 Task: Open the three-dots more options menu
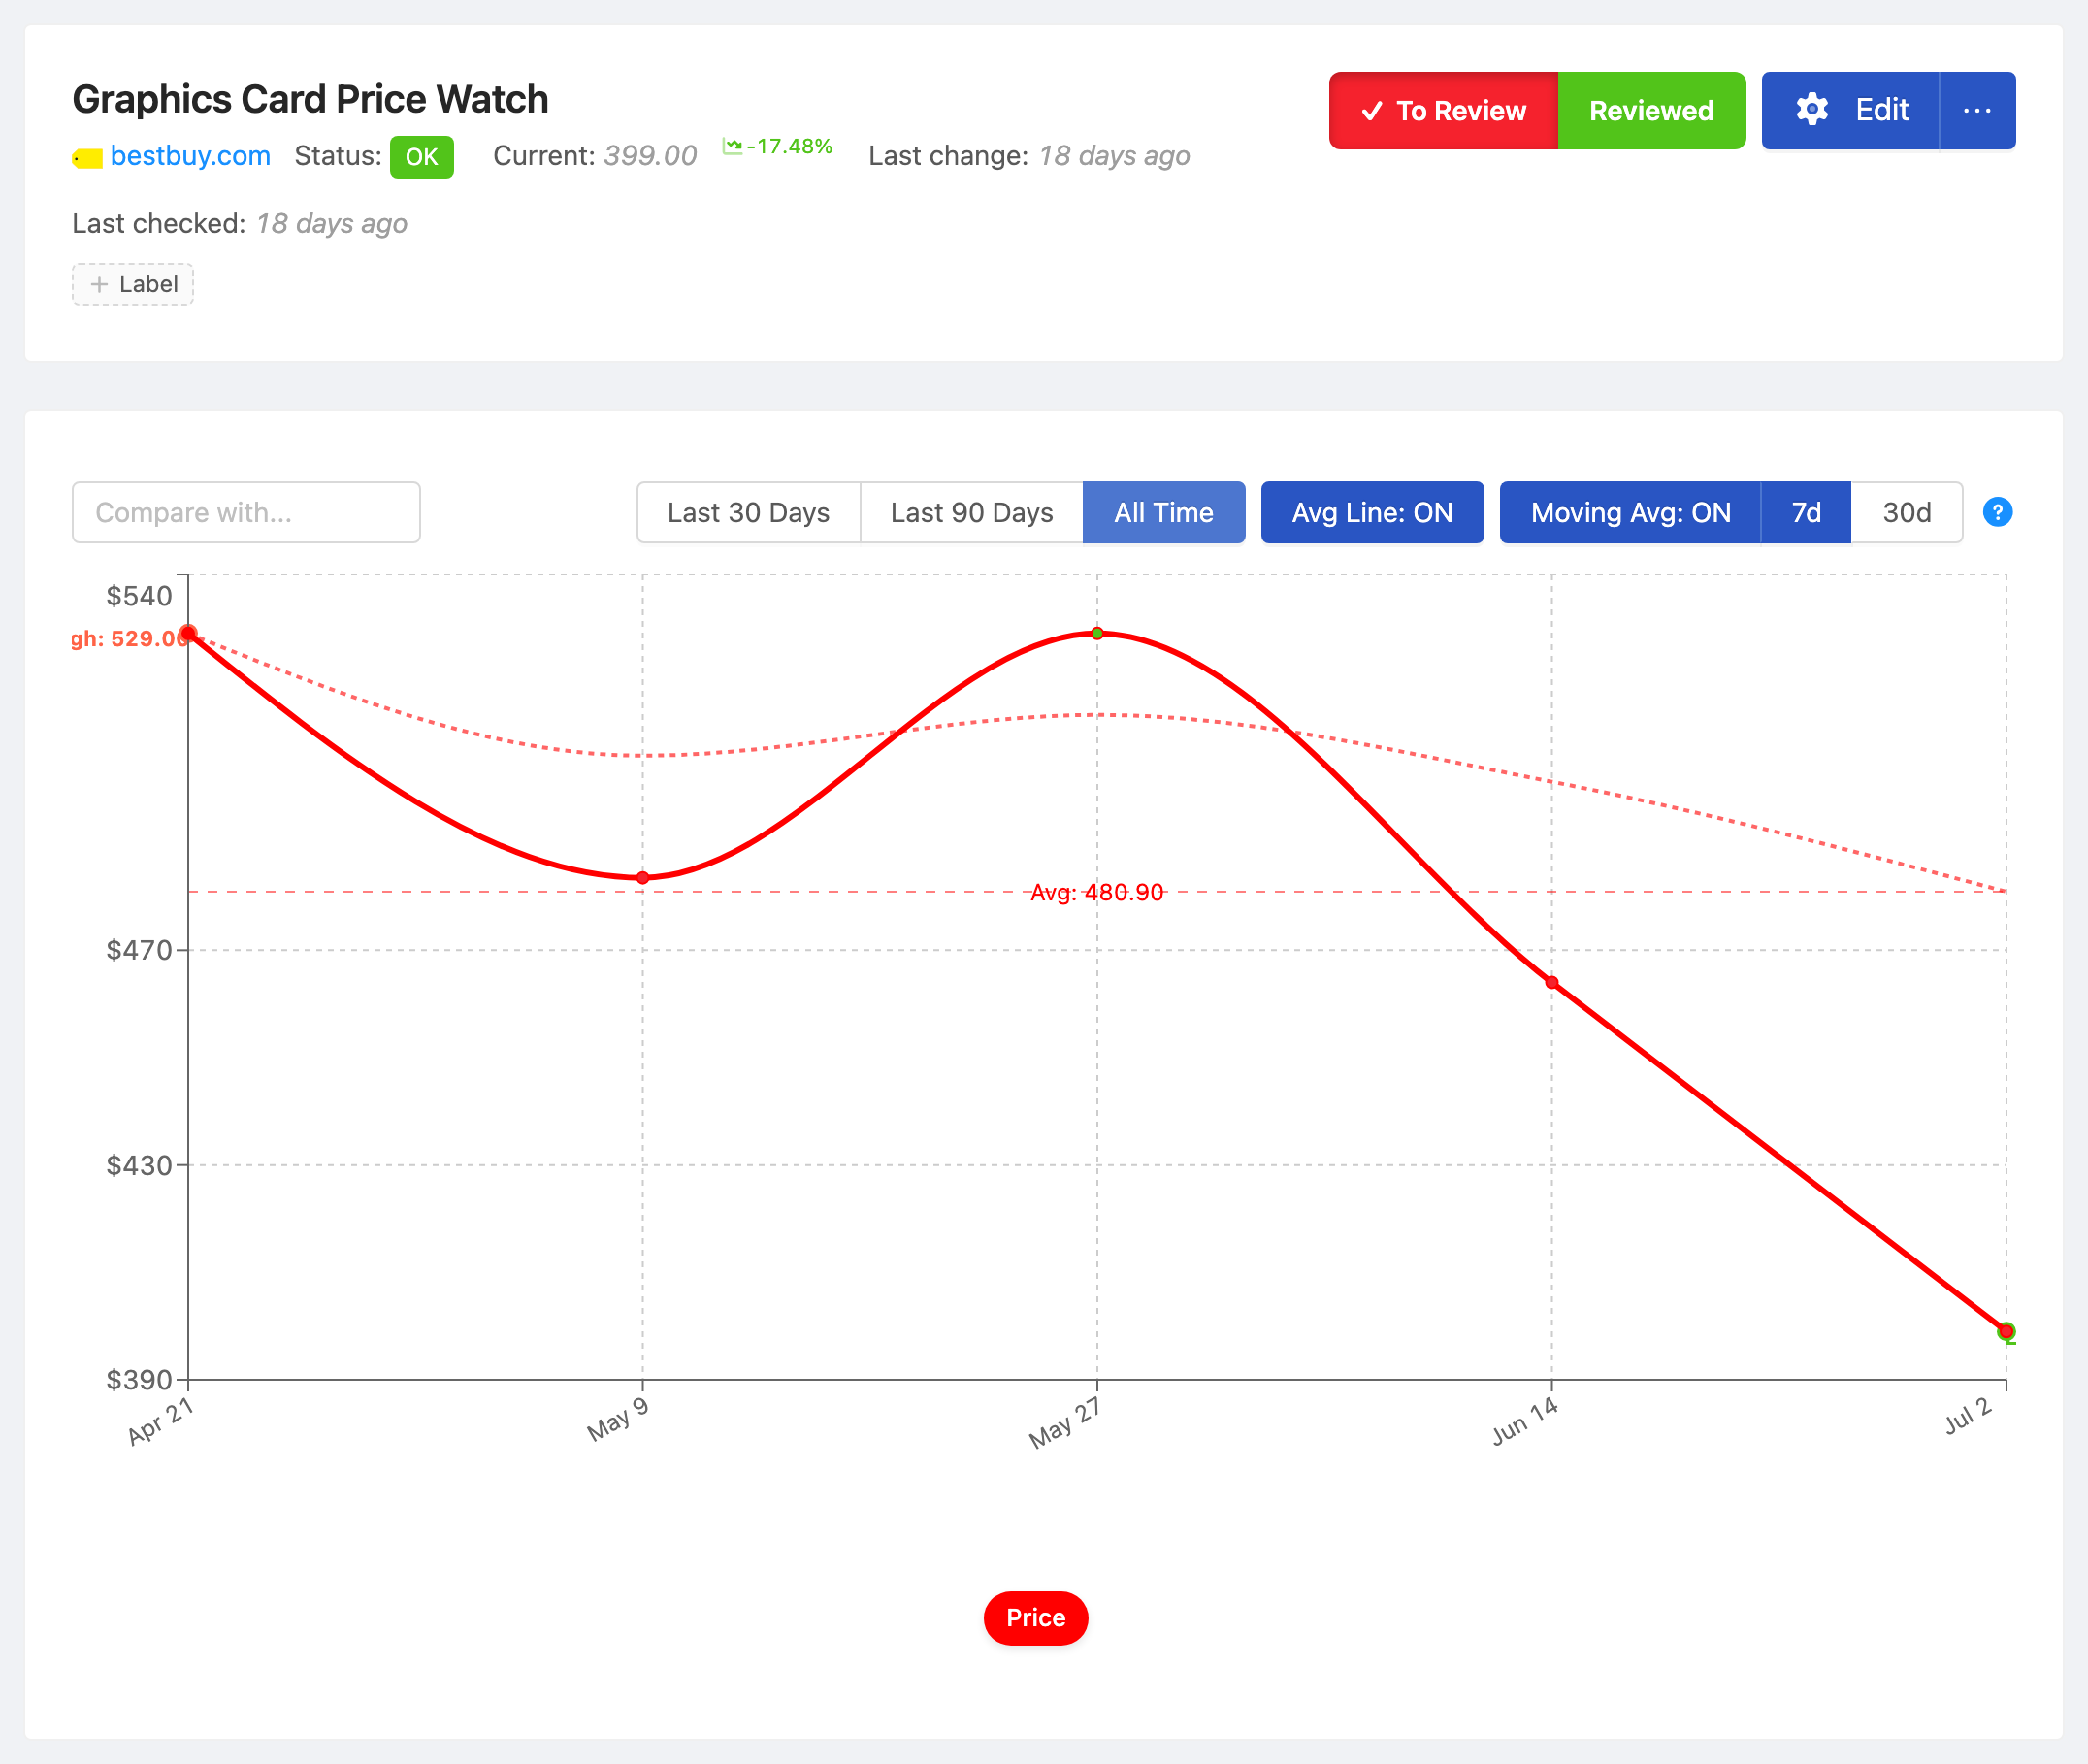(1977, 110)
